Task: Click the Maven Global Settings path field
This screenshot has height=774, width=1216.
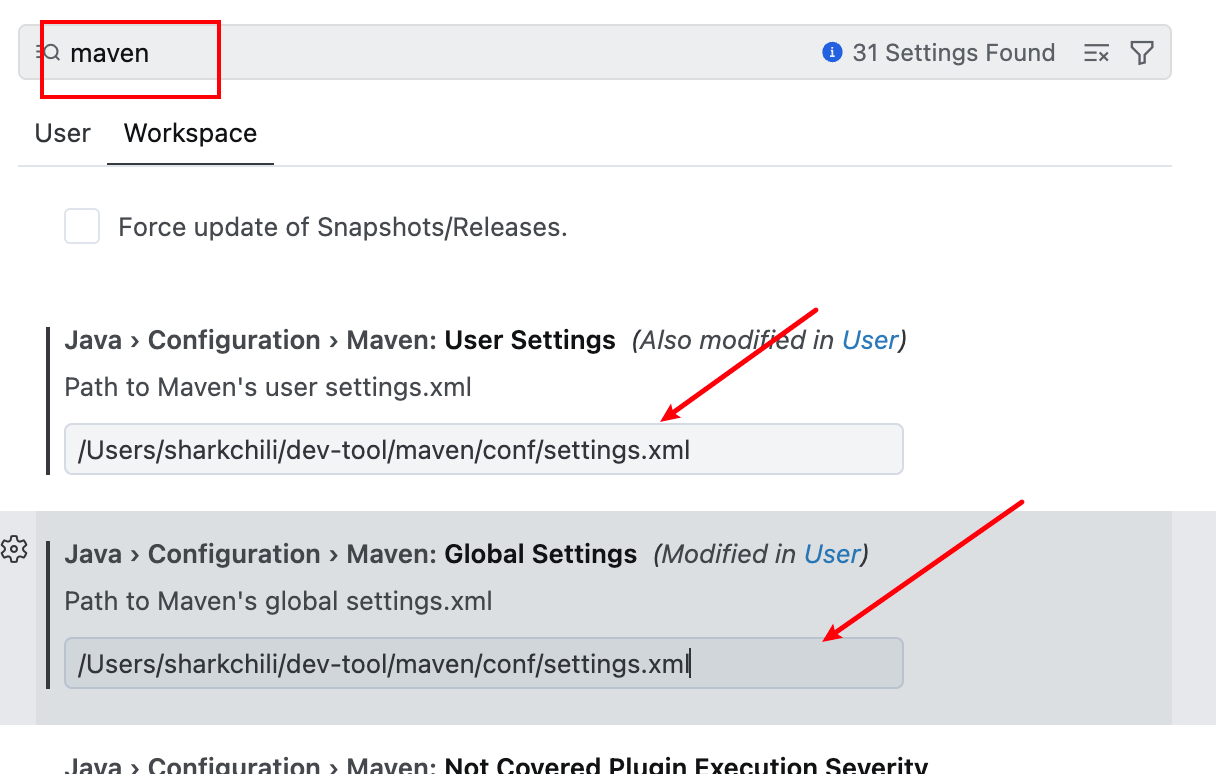Action: (x=484, y=663)
